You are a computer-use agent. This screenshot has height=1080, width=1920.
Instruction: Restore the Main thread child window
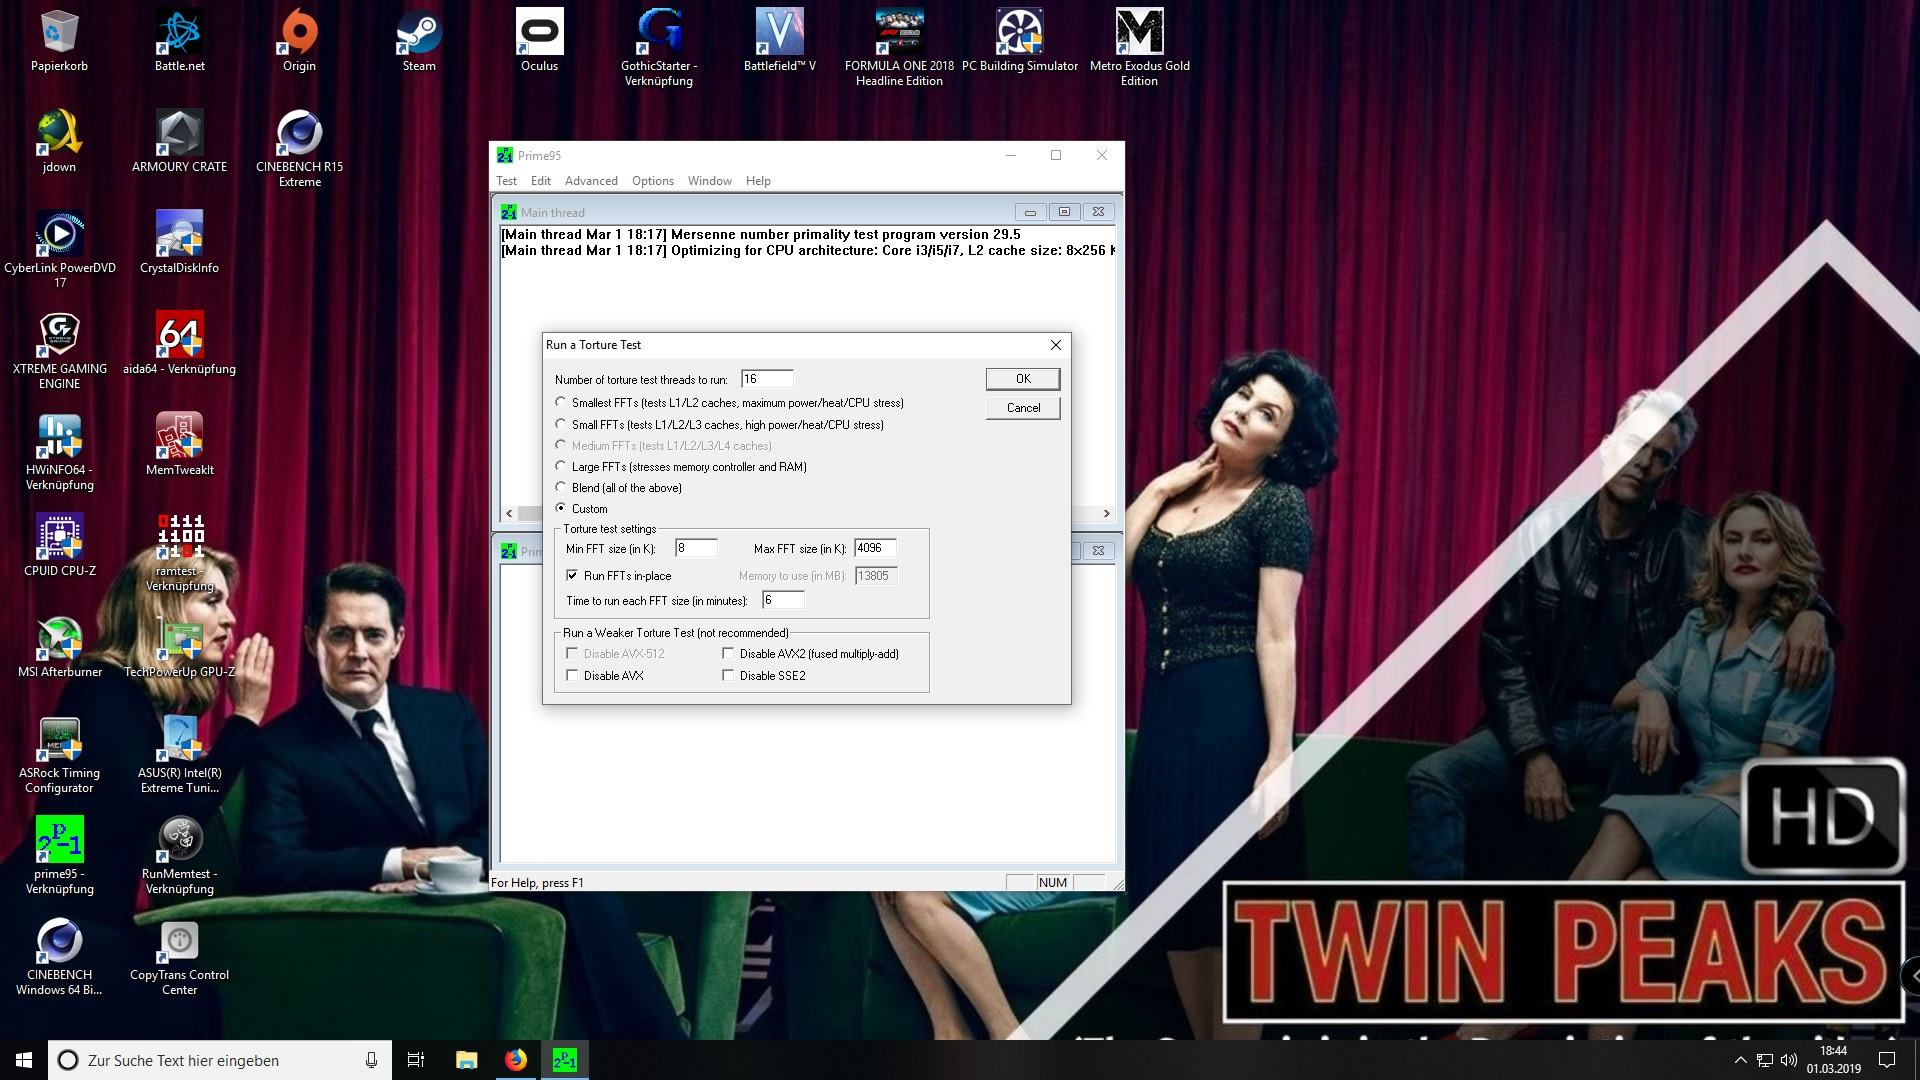tap(1064, 212)
